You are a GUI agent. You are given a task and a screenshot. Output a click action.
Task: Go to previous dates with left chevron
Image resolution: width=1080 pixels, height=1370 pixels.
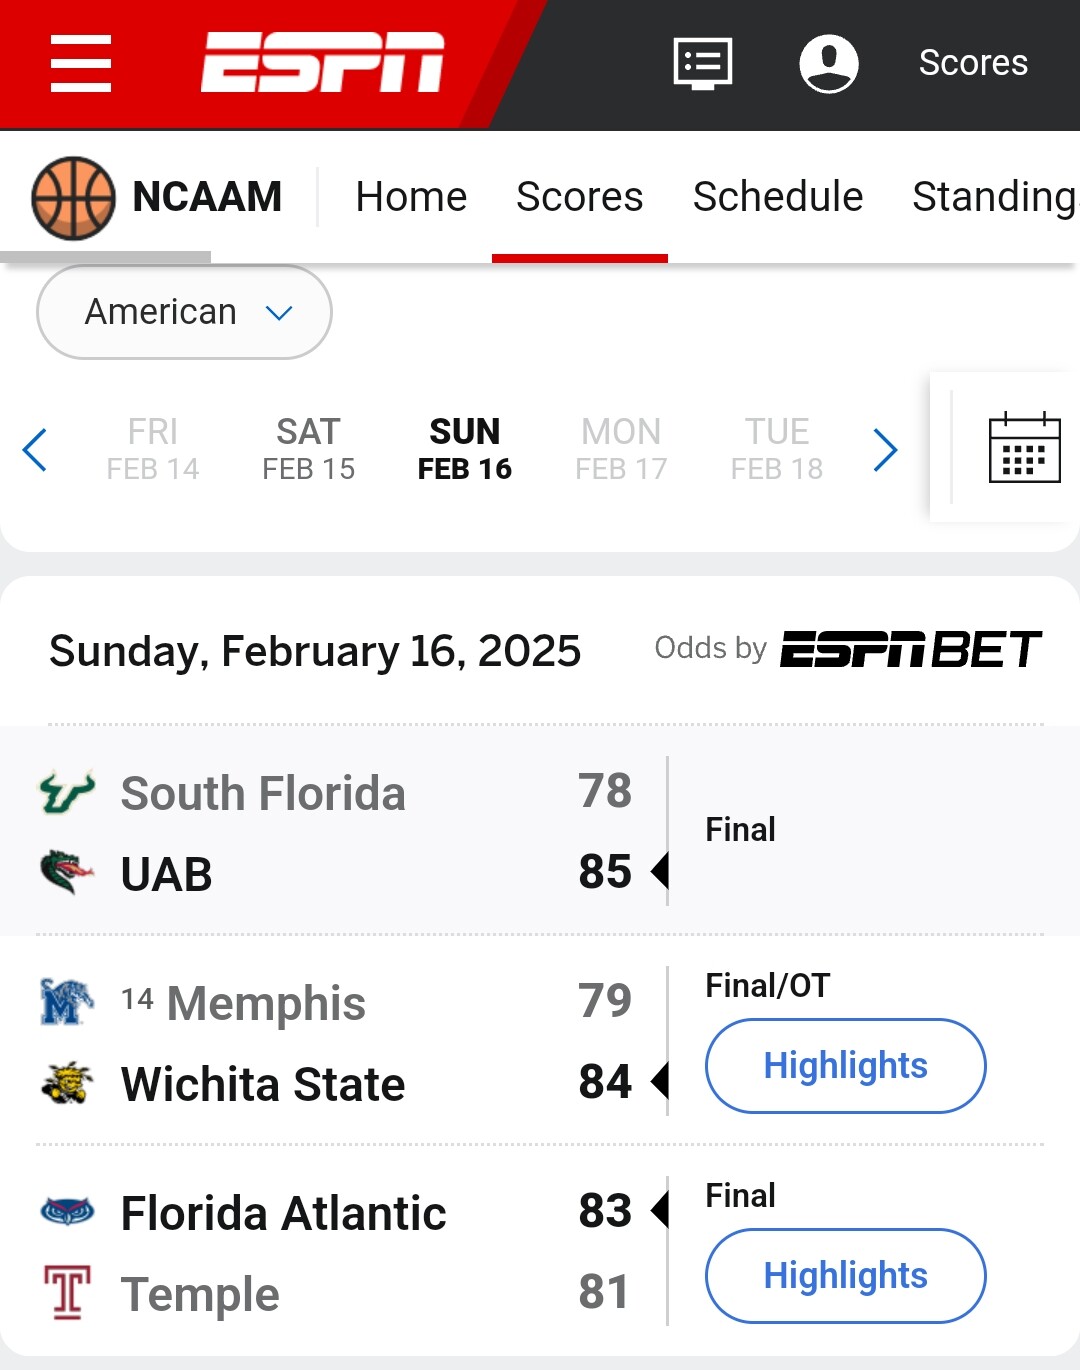tap(35, 449)
